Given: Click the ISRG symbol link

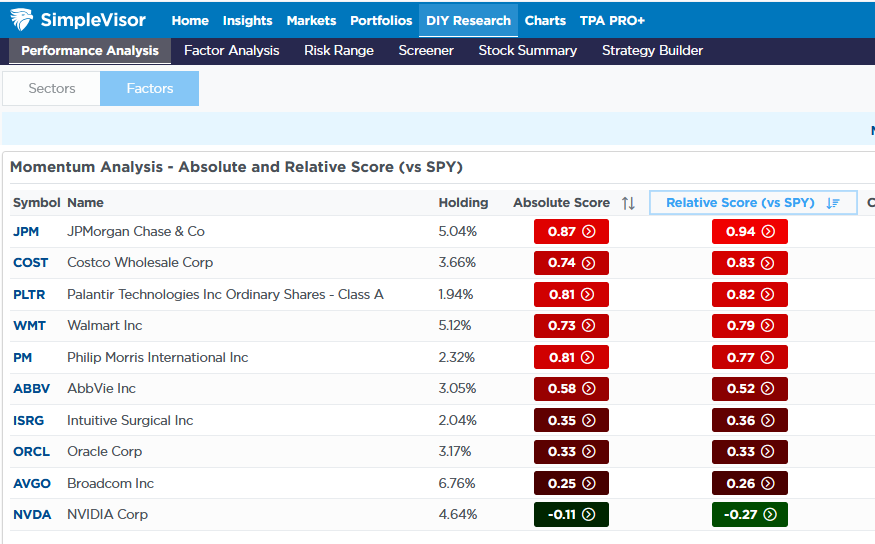Looking at the screenshot, I should pyautogui.click(x=28, y=421).
